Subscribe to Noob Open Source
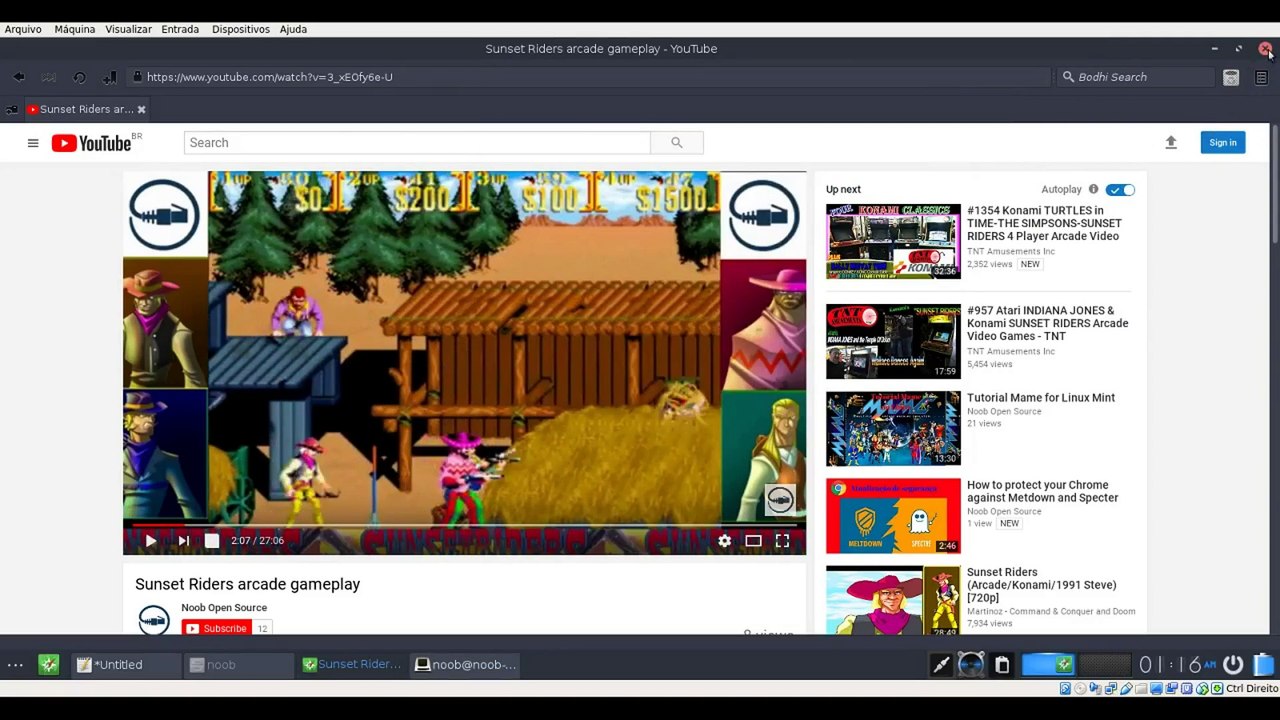Screen dimensions: 1280x720 pos(216,628)
